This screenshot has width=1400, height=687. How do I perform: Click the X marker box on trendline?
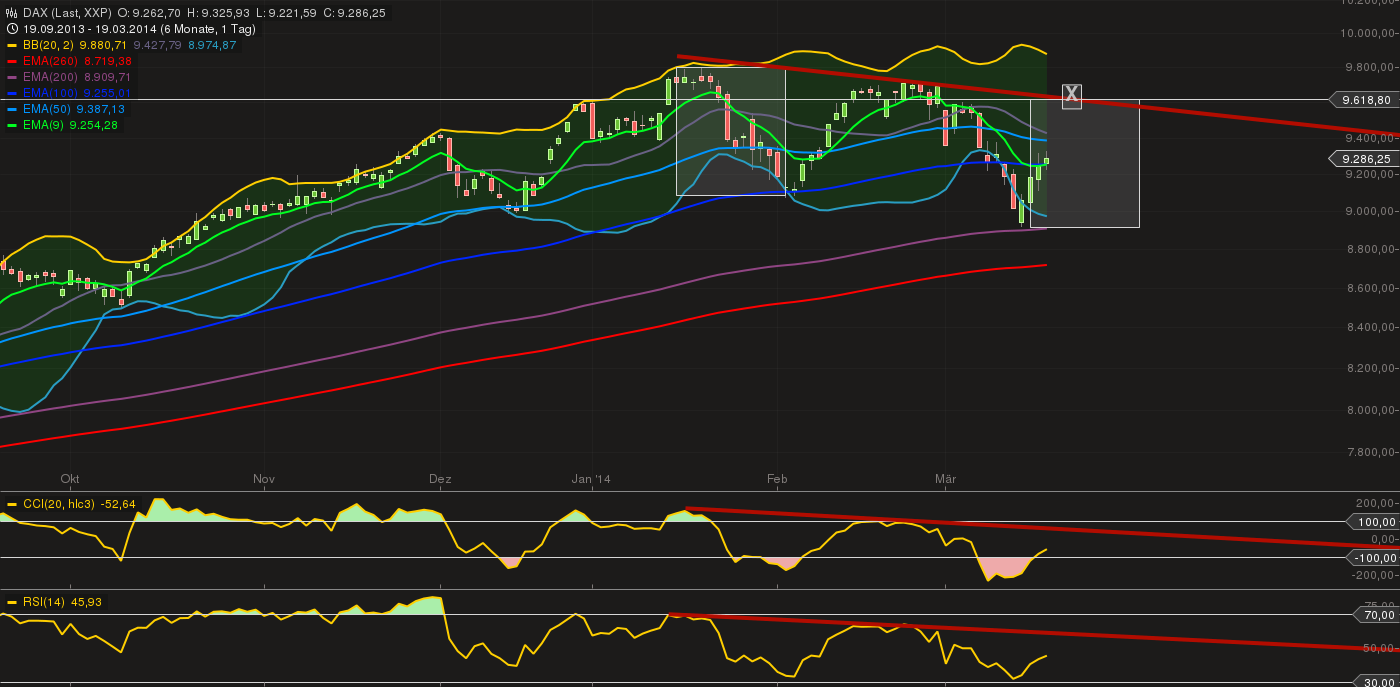click(1071, 95)
